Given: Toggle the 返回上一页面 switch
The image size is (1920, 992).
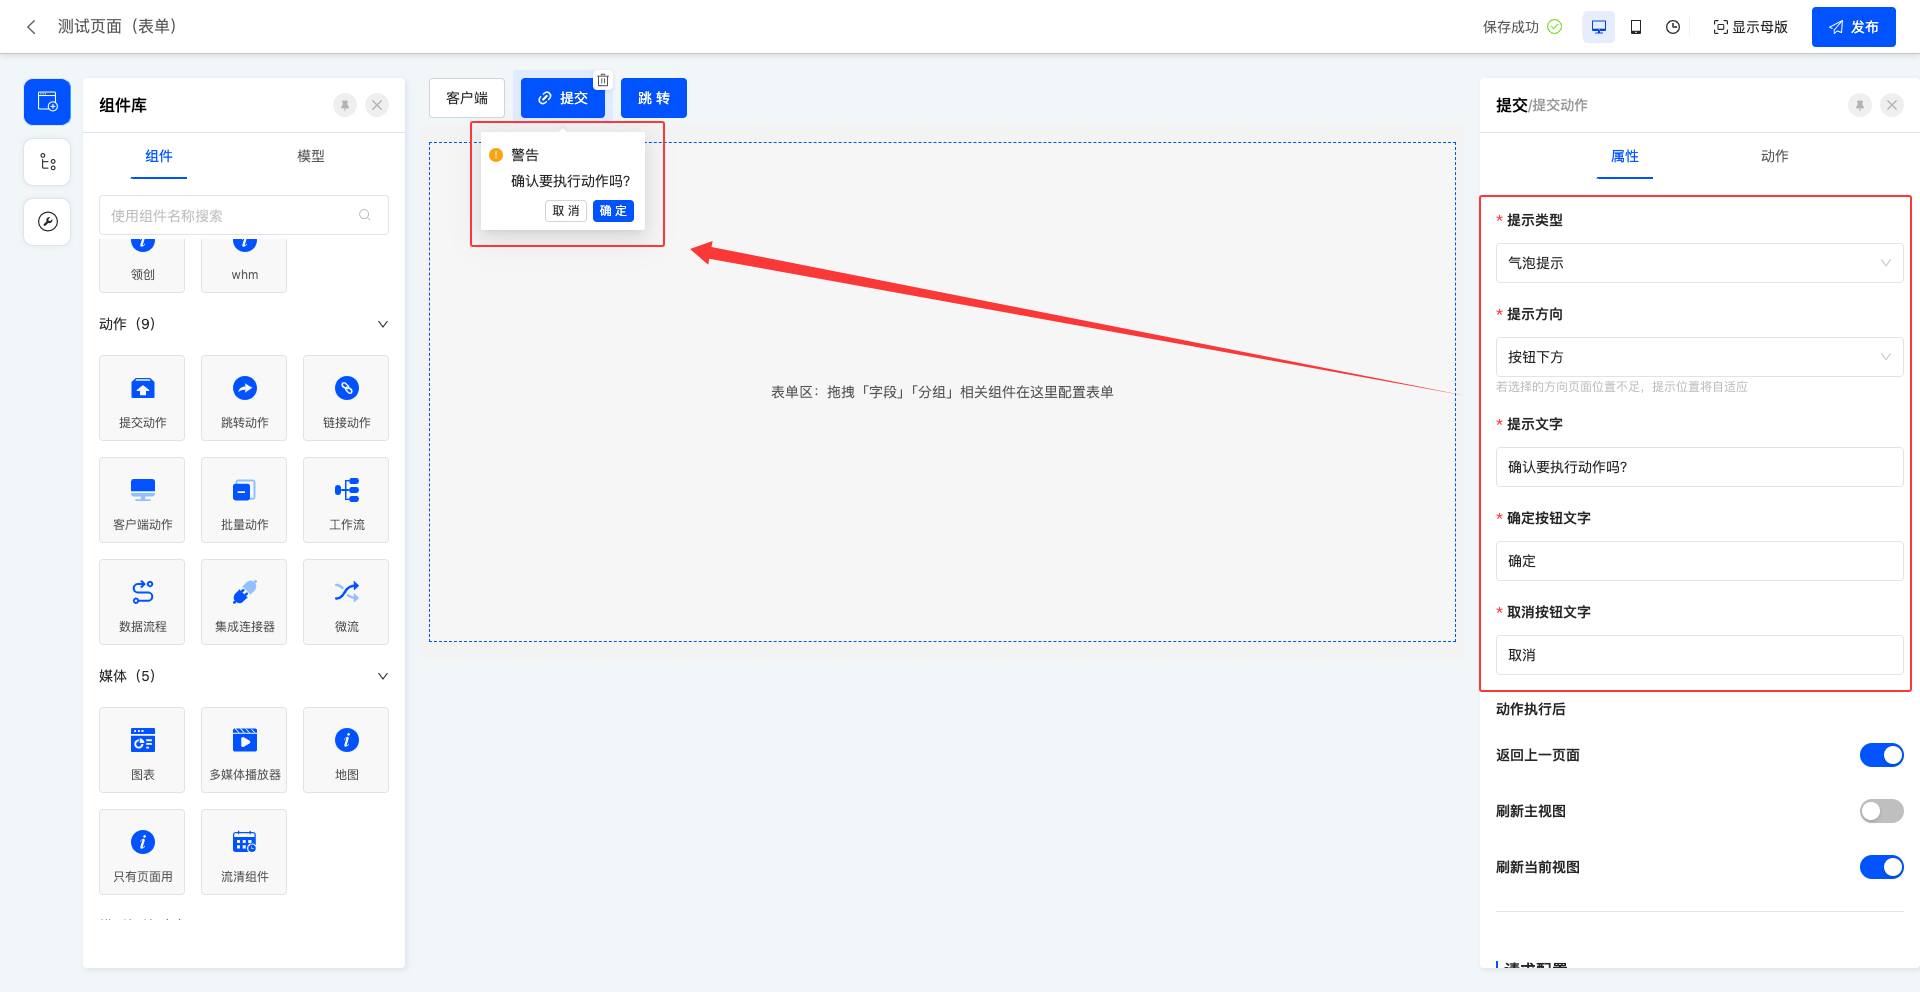Looking at the screenshot, I should pyautogui.click(x=1881, y=755).
